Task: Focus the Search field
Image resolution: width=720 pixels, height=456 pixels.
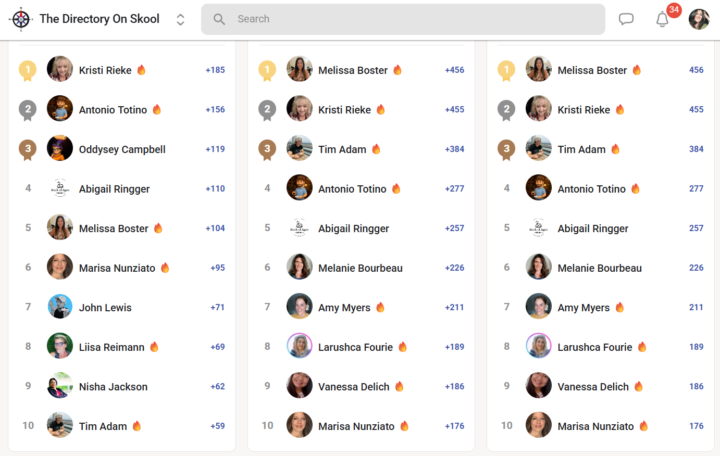Action: pyautogui.click(x=410, y=19)
